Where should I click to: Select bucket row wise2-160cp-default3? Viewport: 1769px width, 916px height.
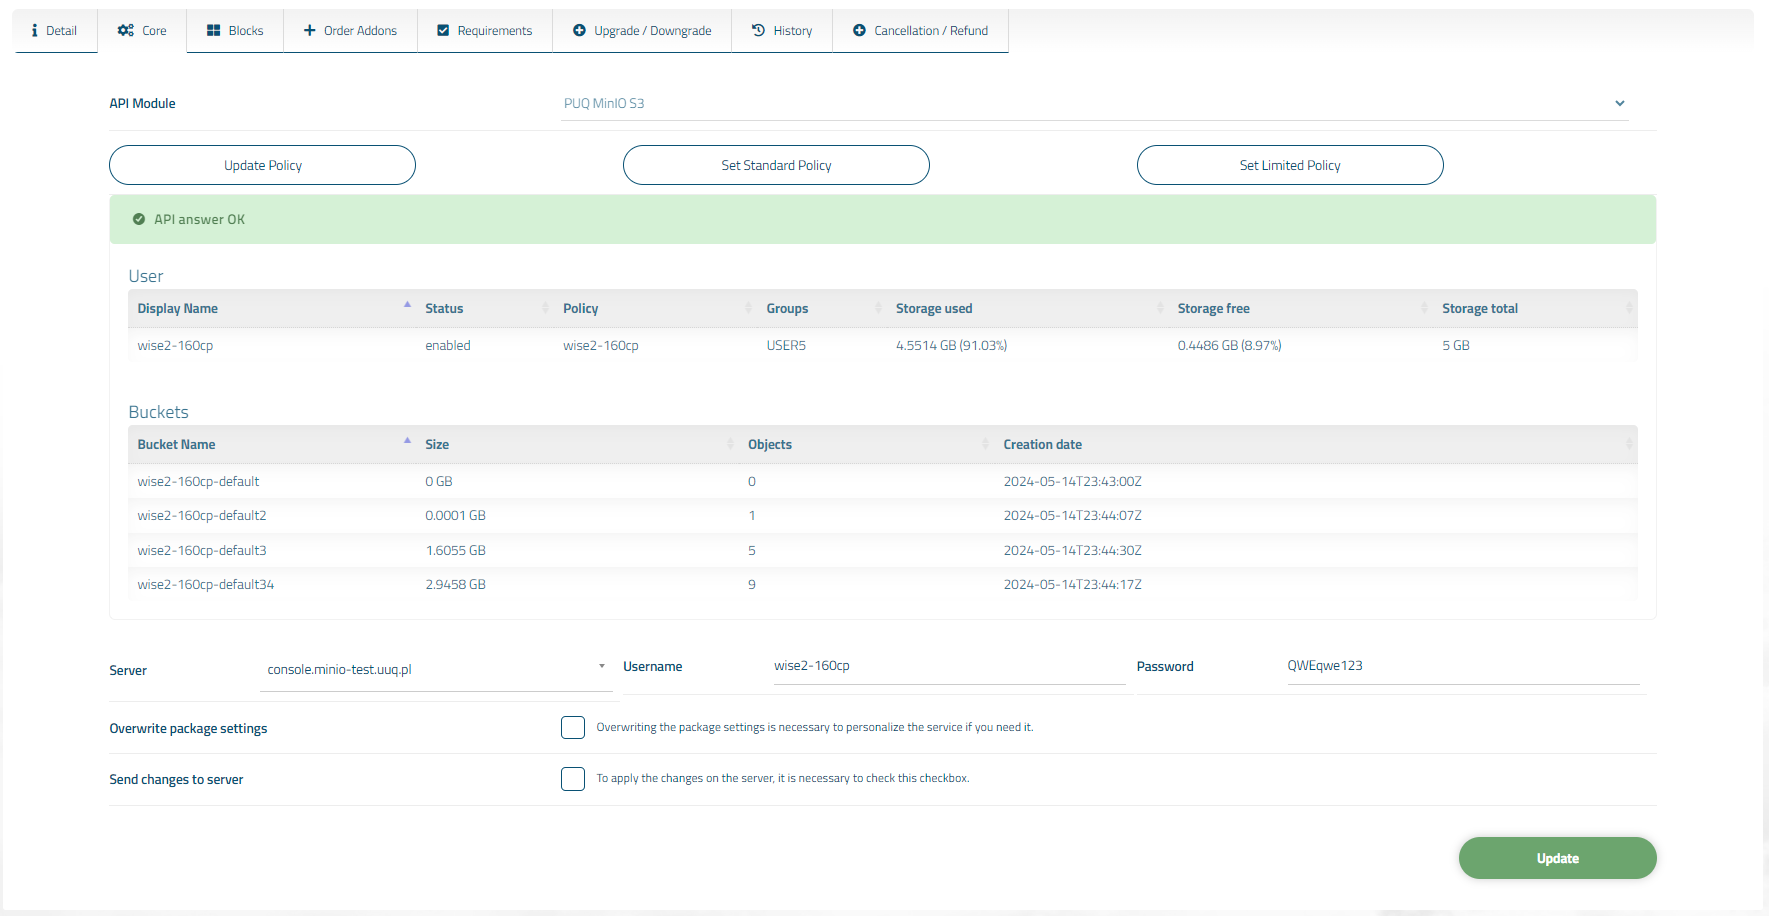click(883, 550)
